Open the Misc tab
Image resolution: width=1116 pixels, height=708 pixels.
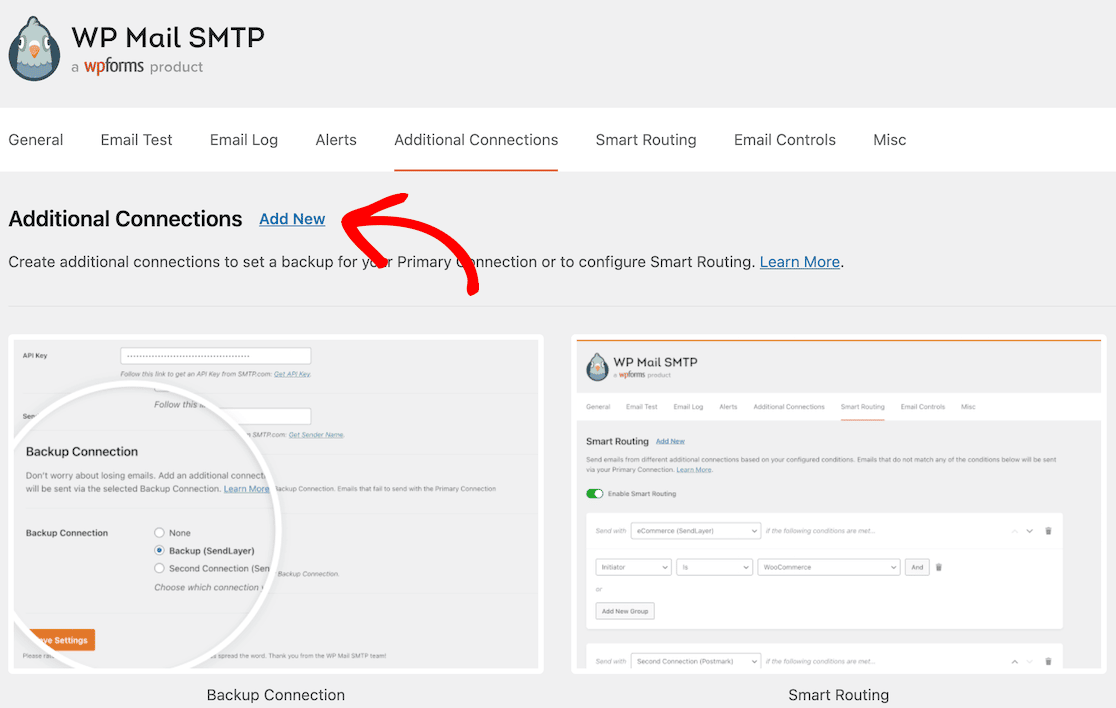[890, 140]
